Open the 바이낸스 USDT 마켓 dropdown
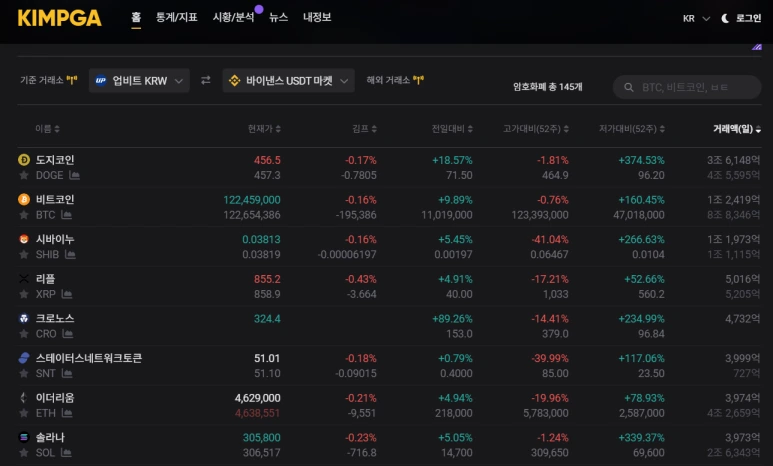This screenshot has height=466, width=773. point(288,80)
